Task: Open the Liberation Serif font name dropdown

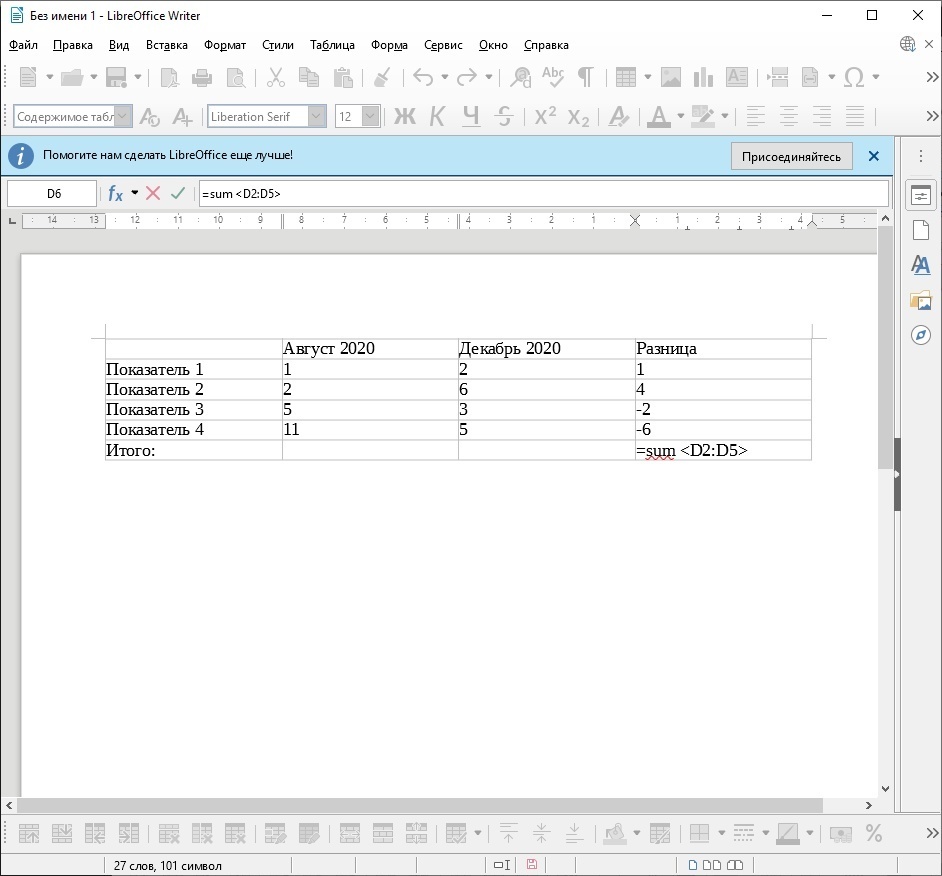Action: click(317, 117)
